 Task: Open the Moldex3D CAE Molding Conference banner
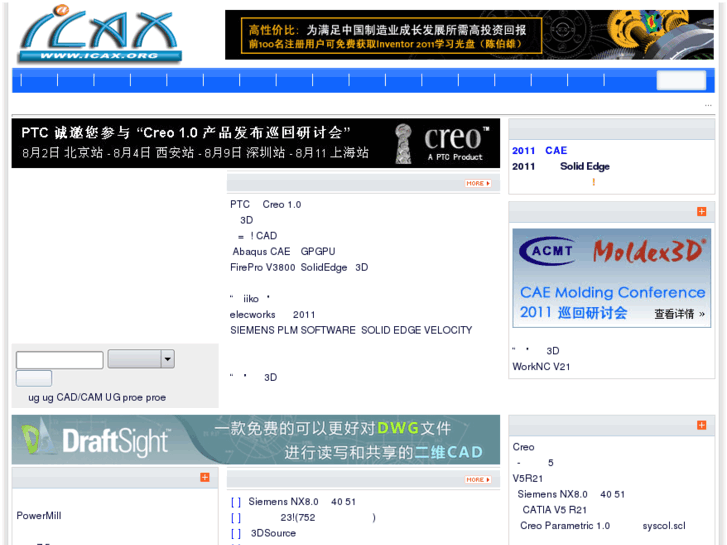[612, 278]
